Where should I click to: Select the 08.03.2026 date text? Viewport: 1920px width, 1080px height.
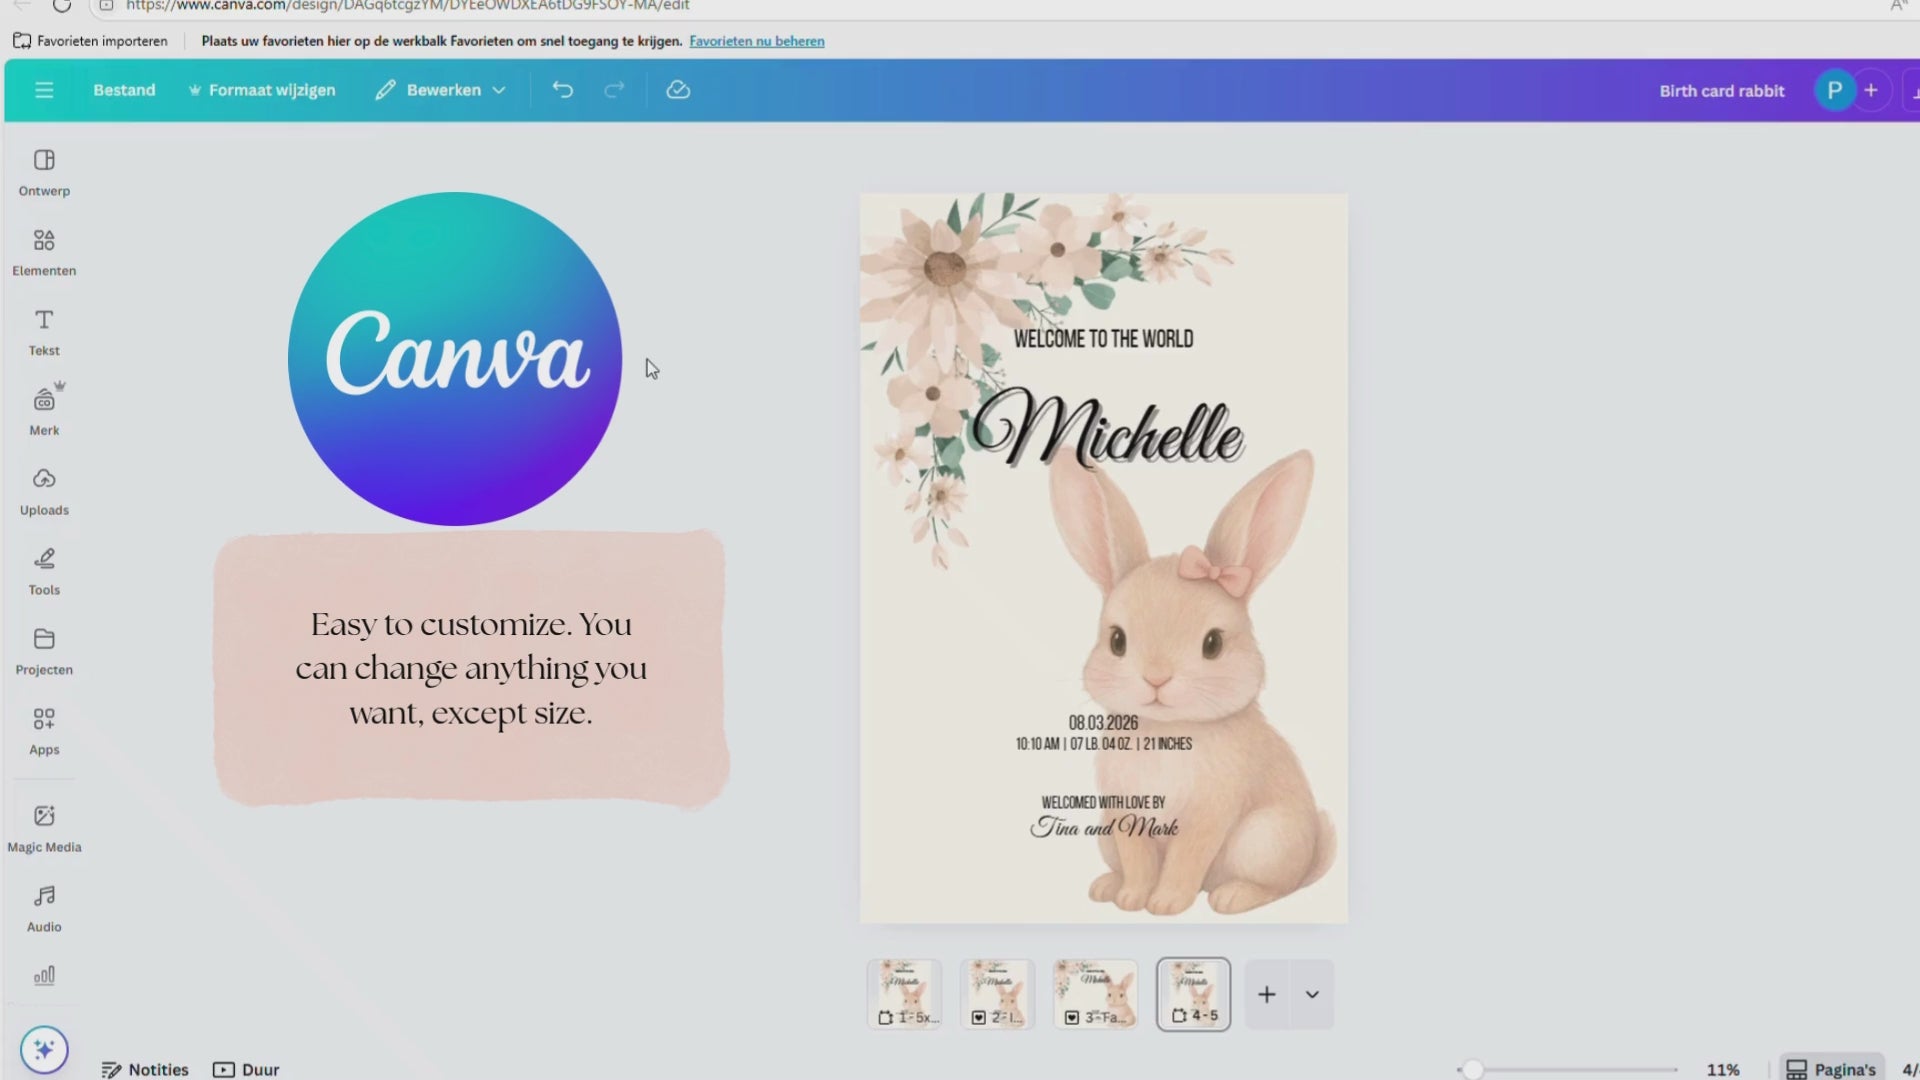coord(1103,722)
